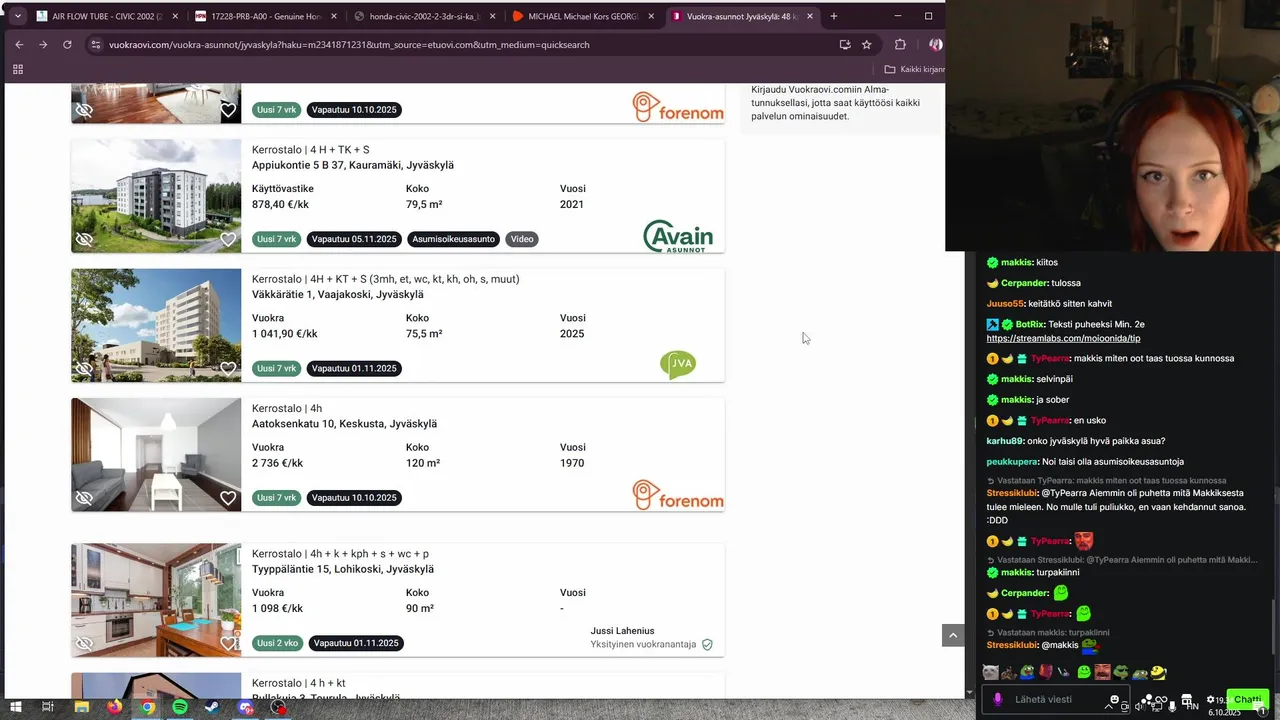Image resolution: width=1280 pixels, height=720 pixels.
Task: Open Appiukontie apartment building photo
Action: click(156, 195)
